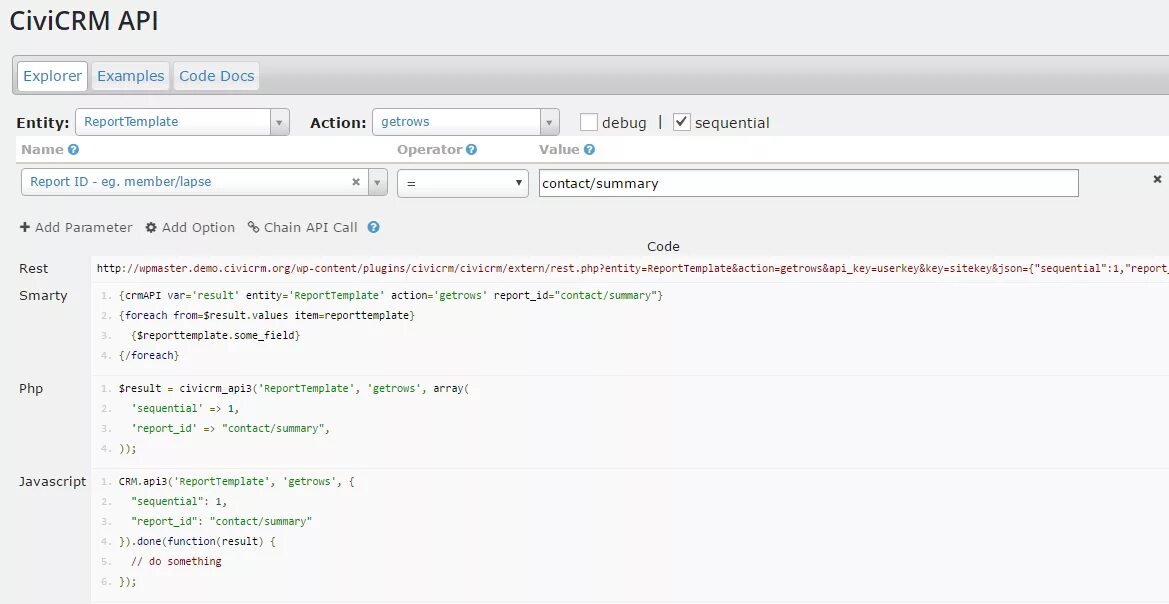Open help icon next to Operator column
1169x604 pixels.
(x=471, y=149)
